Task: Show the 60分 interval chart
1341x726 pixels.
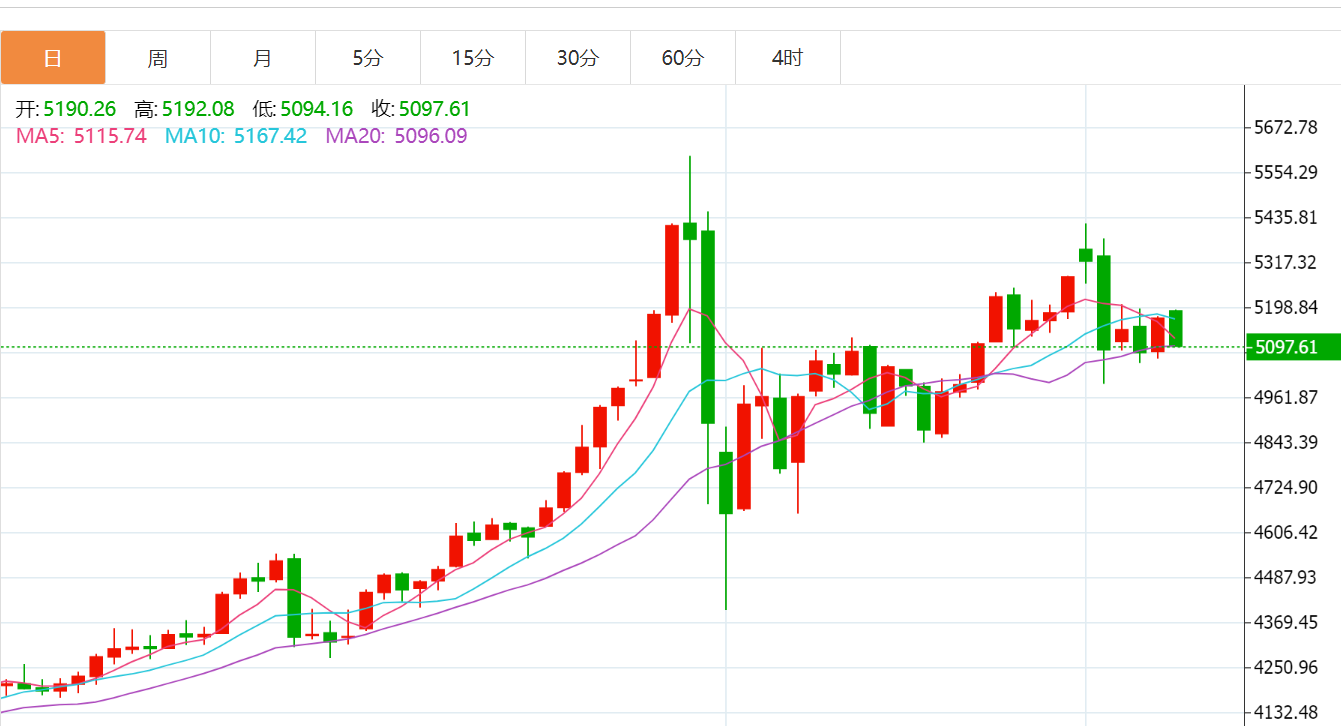Action: tap(683, 58)
